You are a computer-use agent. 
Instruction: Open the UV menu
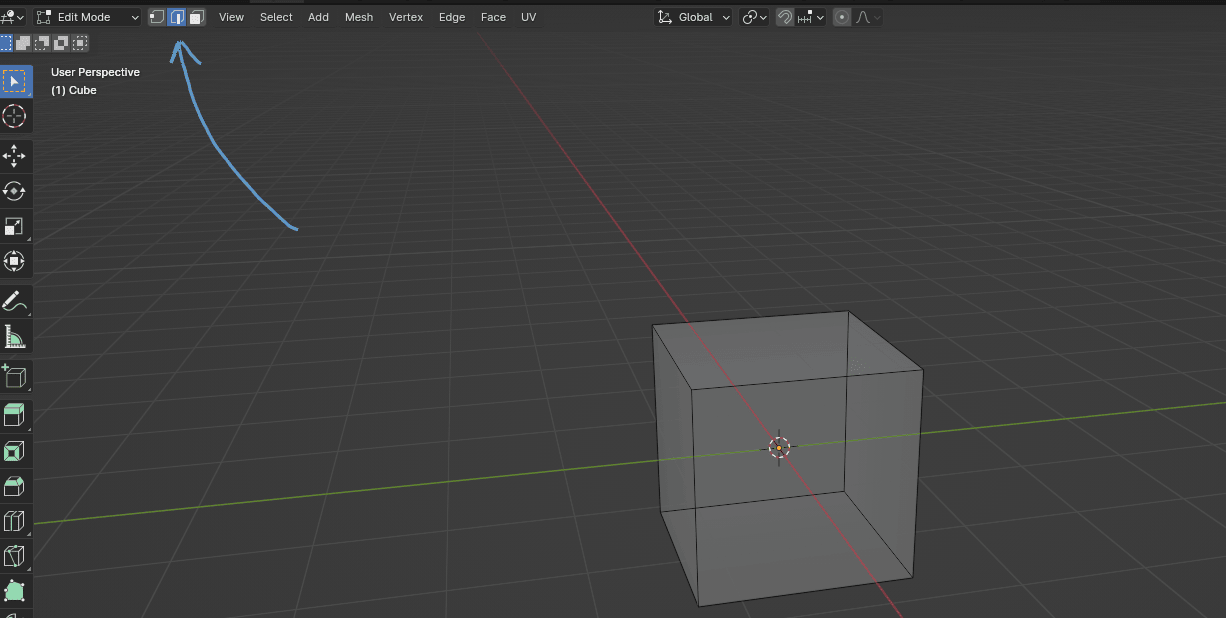[528, 17]
